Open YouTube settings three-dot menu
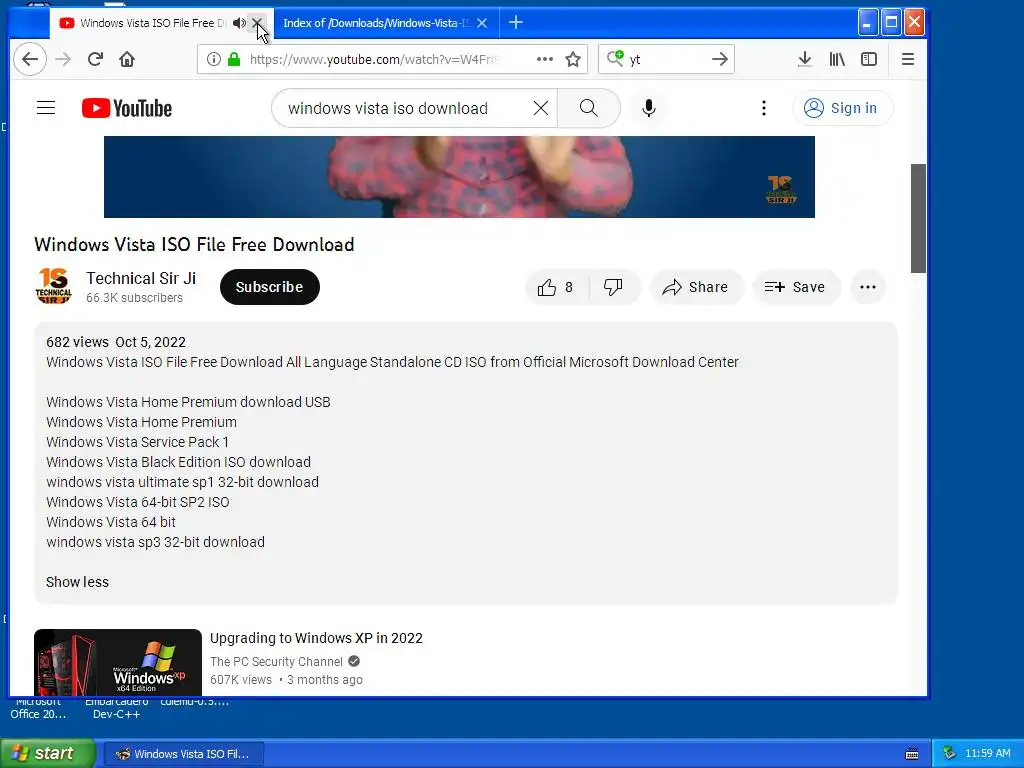The height and width of the screenshot is (768, 1024). [x=763, y=108]
